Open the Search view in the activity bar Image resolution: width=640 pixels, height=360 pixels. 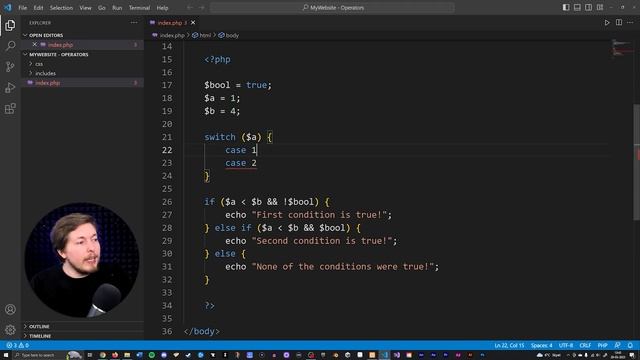pyautogui.click(x=10, y=45)
